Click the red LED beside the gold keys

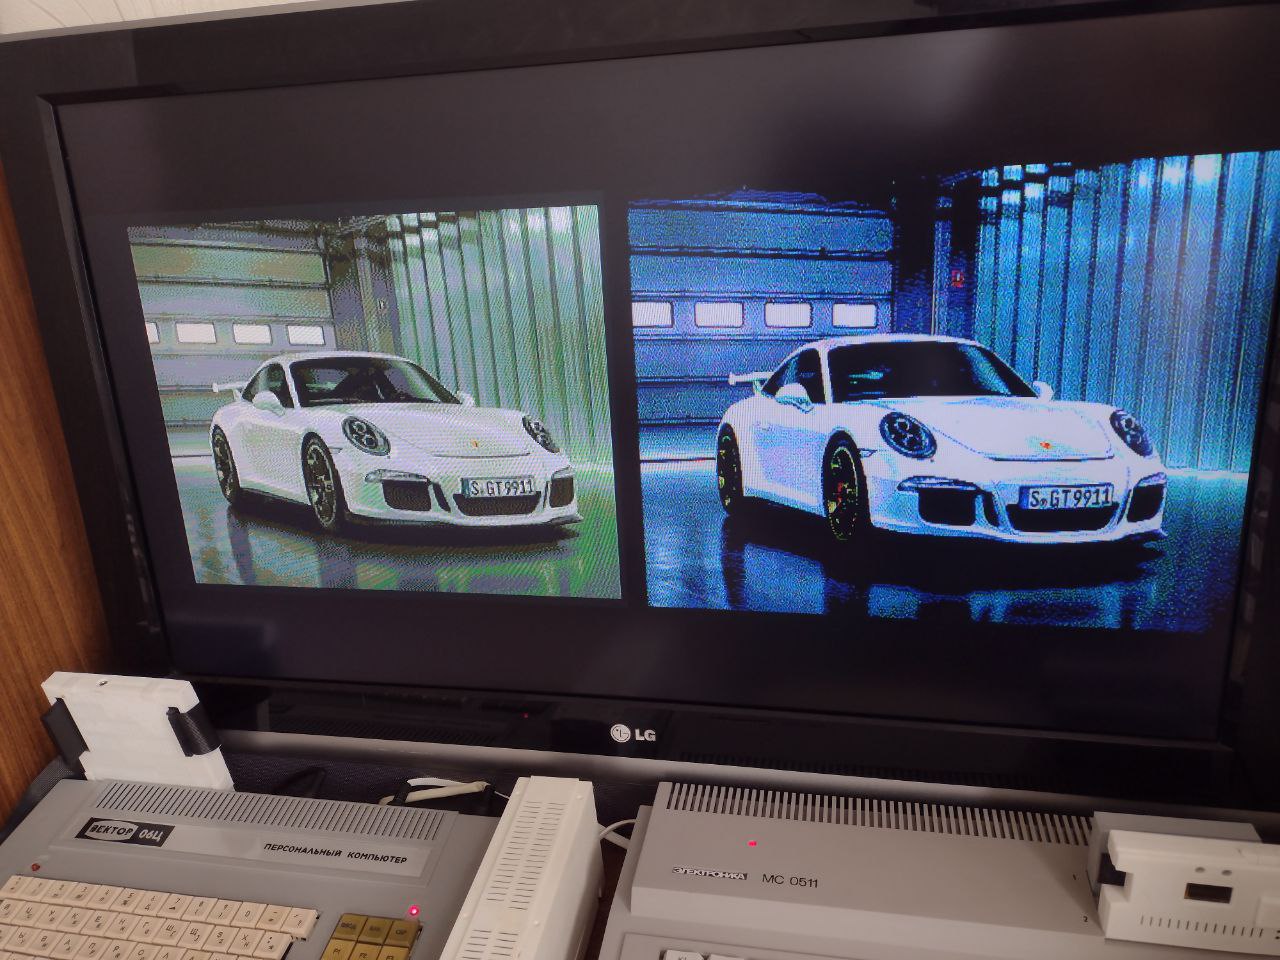click(x=410, y=909)
